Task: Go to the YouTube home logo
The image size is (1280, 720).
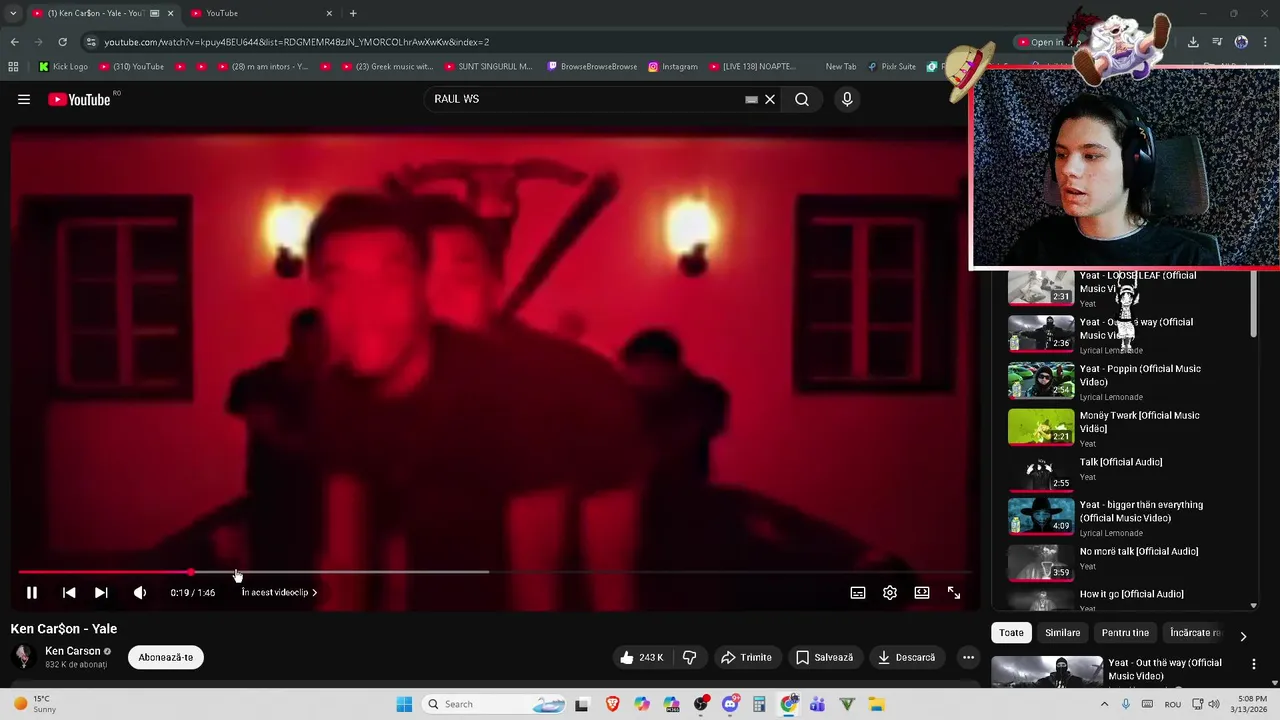Action: [80, 99]
